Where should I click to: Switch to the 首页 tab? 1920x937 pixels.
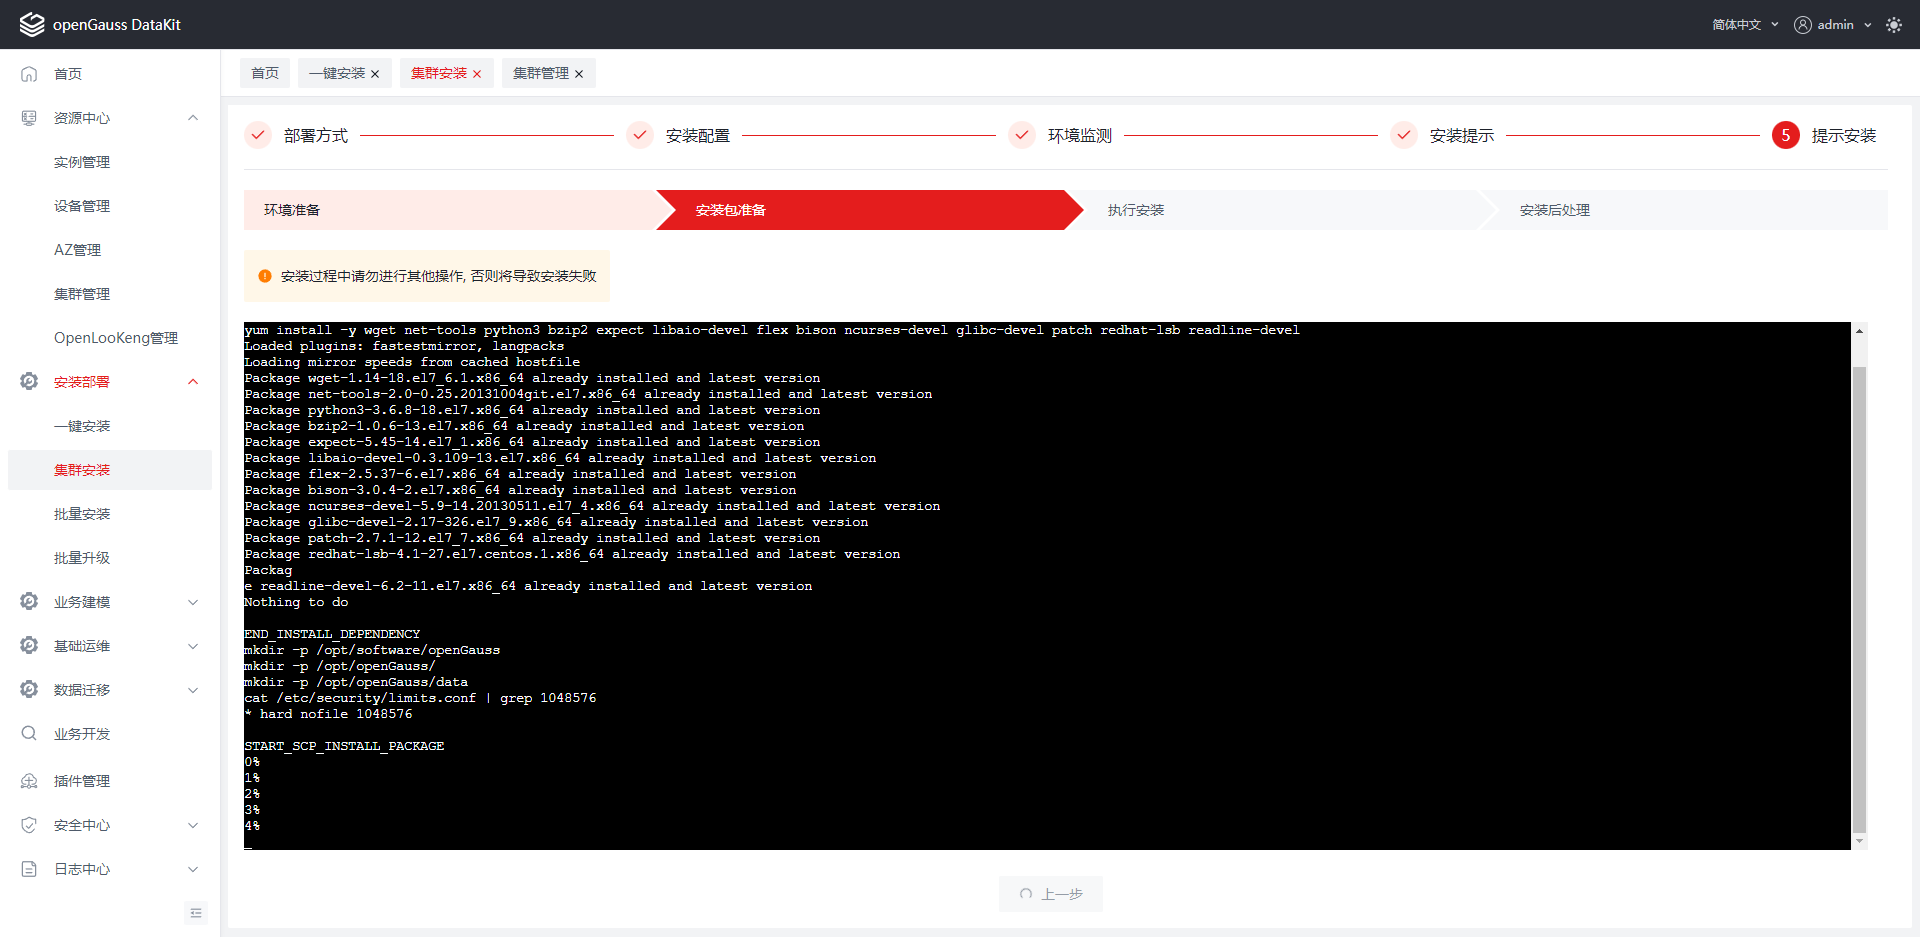tap(265, 74)
